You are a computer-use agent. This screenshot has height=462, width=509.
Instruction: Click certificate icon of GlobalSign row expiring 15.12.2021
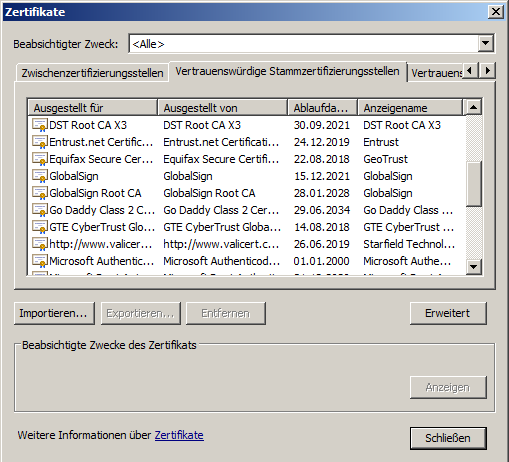(39, 176)
